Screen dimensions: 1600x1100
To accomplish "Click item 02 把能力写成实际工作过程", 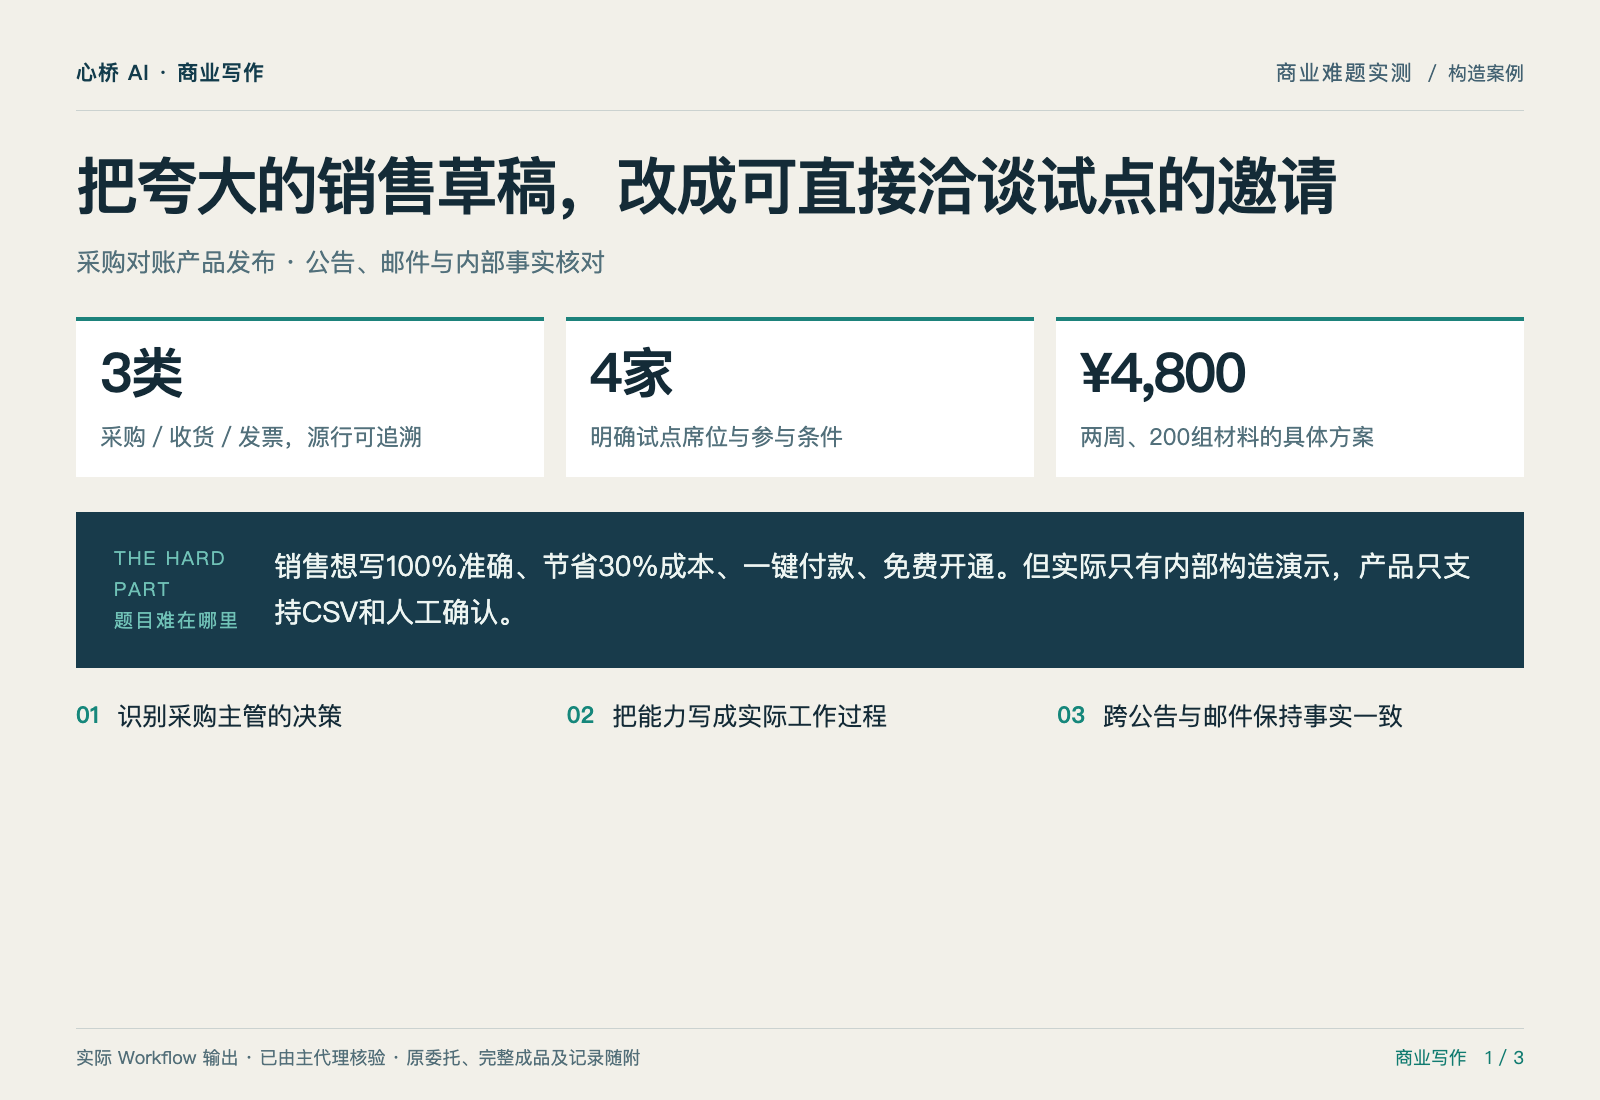I will click(727, 716).
